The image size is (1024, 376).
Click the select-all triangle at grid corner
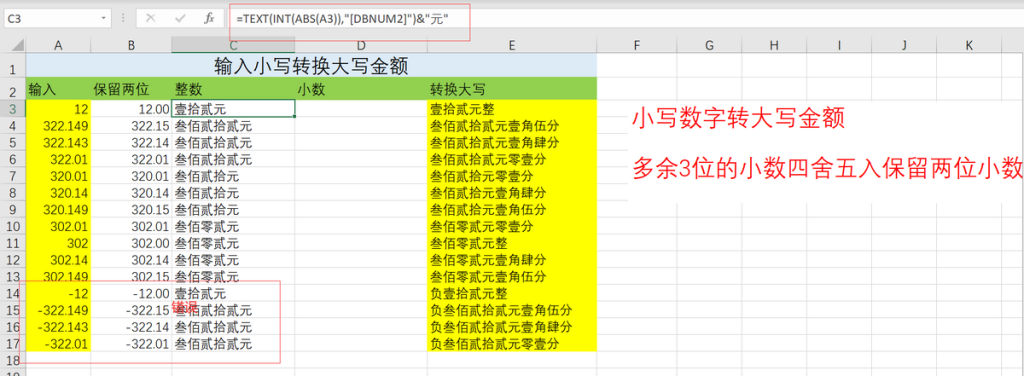(x=14, y=45)
